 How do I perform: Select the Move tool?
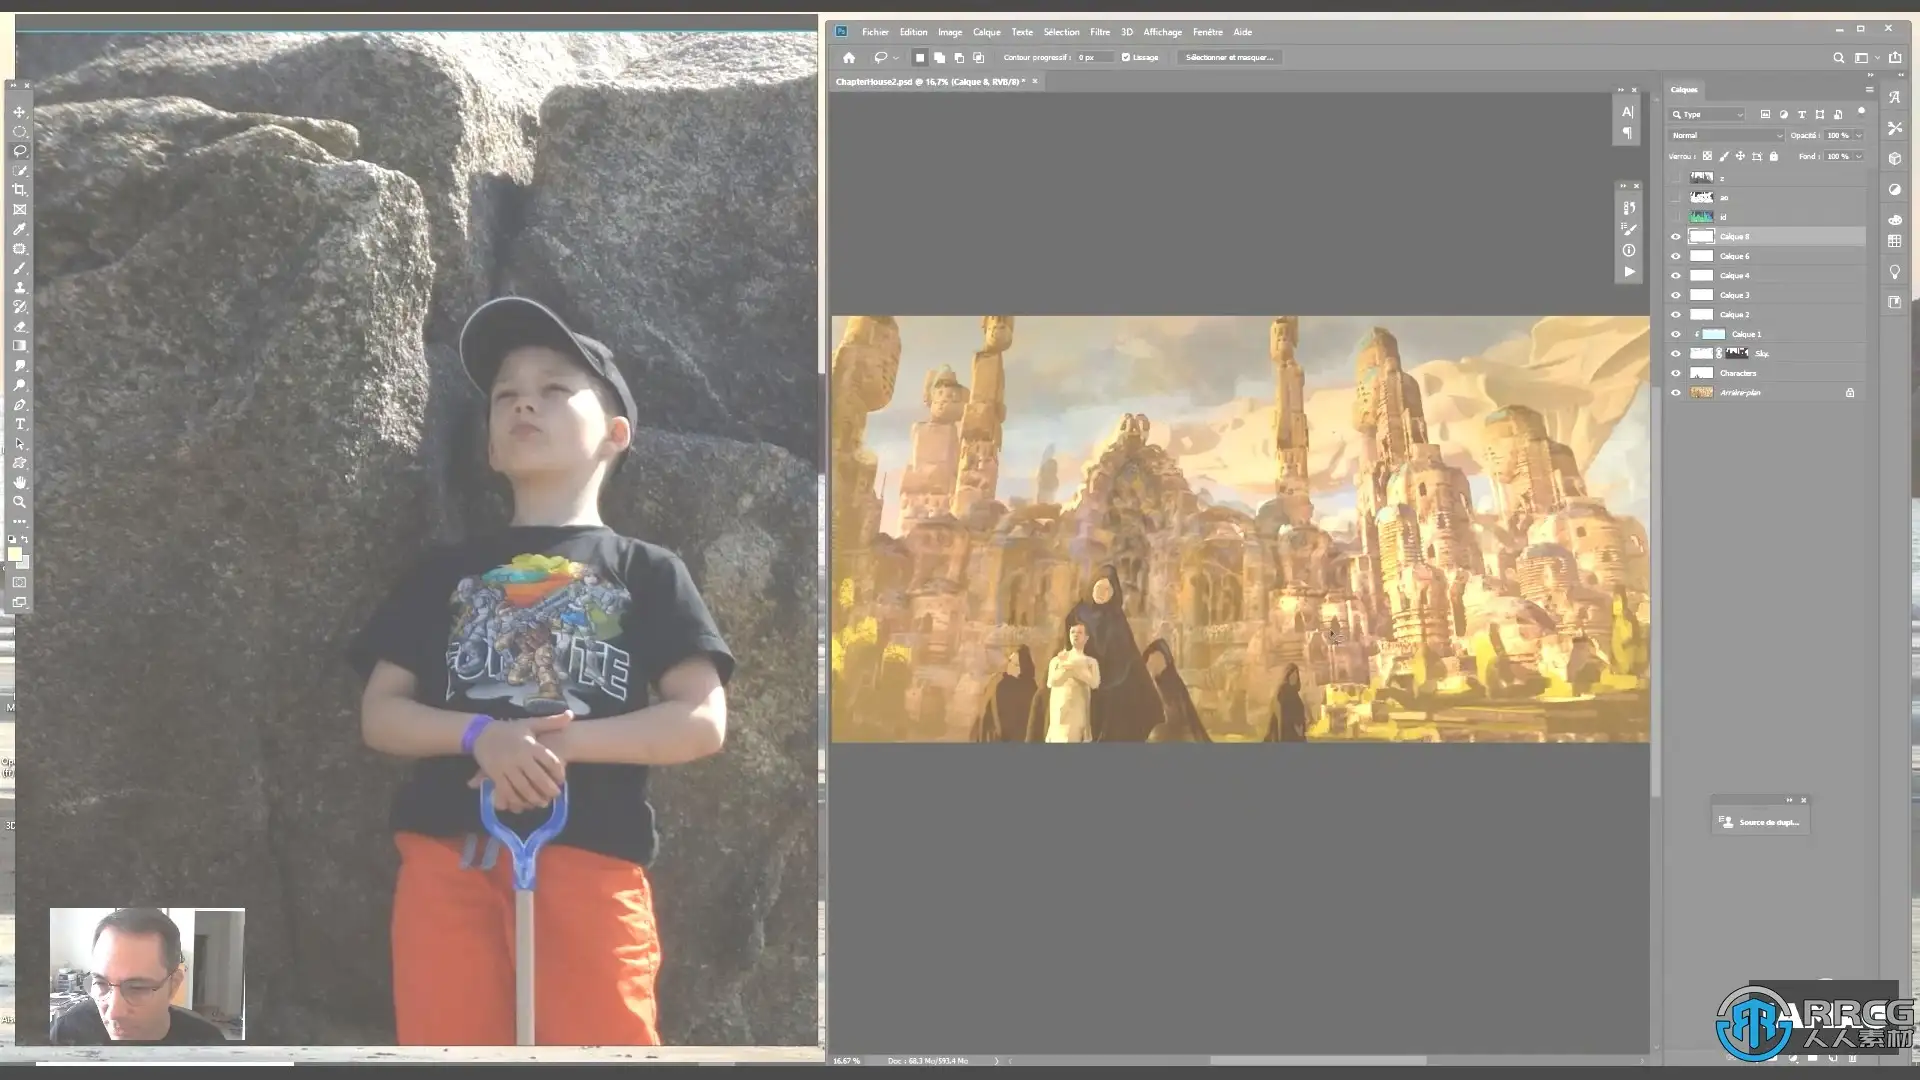point(19,112)
